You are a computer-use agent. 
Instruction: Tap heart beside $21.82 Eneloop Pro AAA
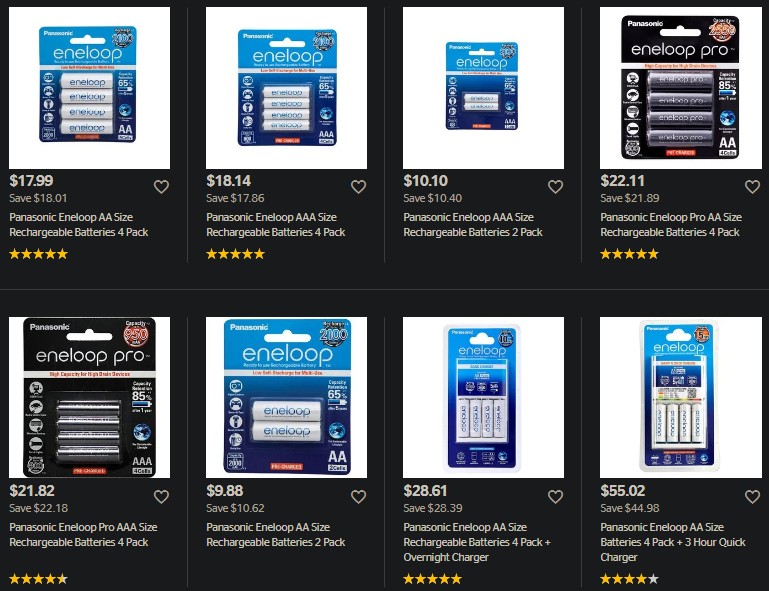[x=161, y=497]
